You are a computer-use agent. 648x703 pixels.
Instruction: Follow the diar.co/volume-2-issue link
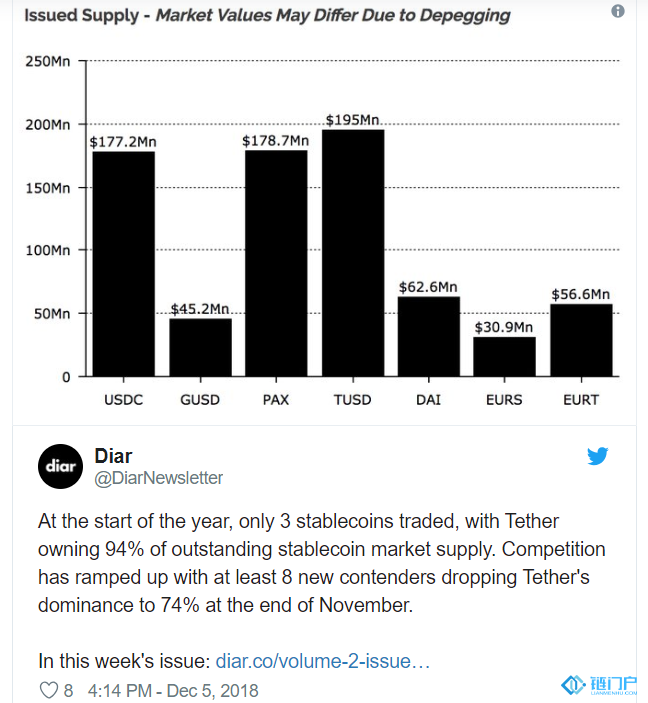(323, 661)
